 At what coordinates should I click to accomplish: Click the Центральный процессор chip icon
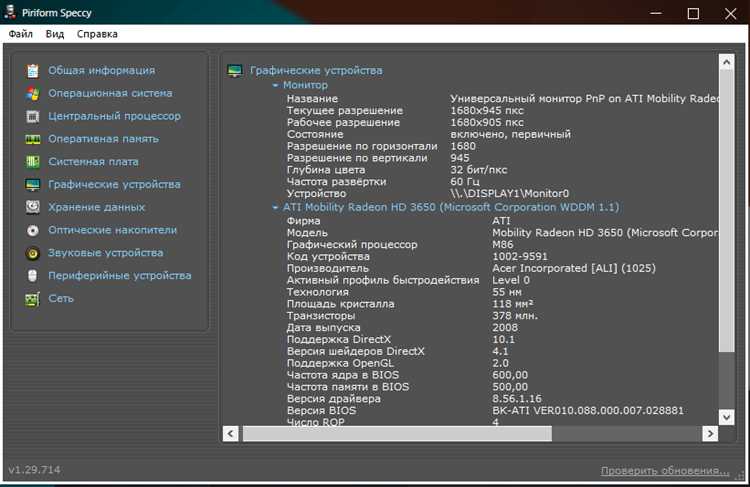pos(33,116)
